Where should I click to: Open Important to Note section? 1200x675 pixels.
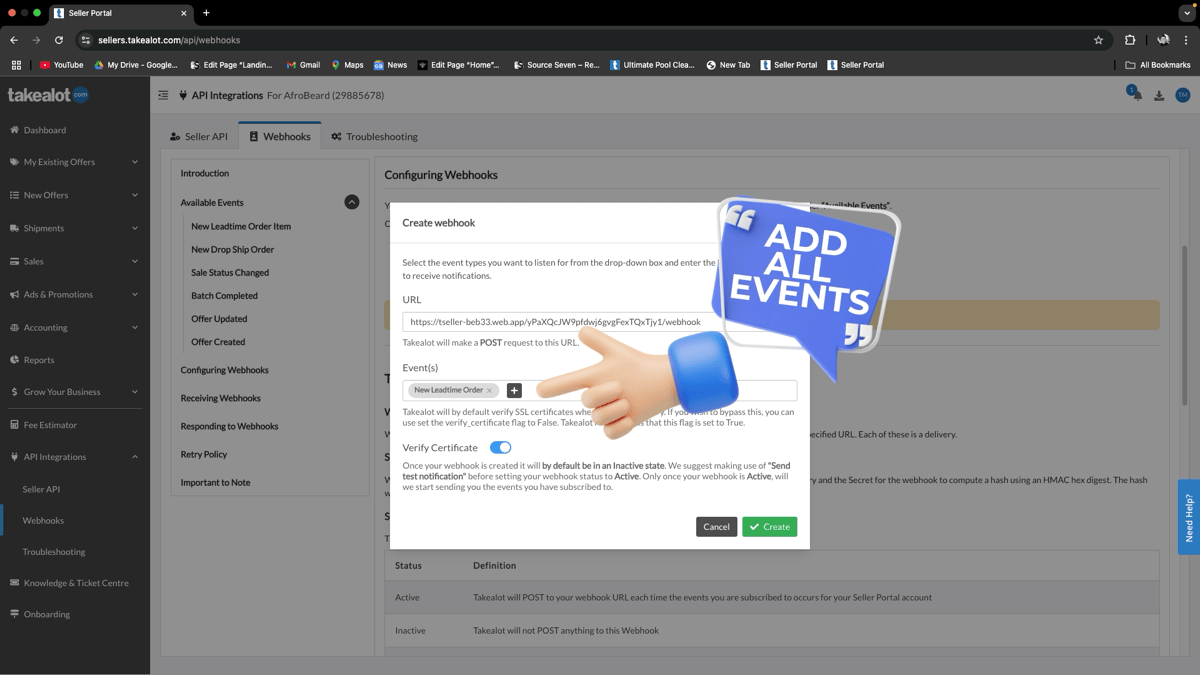click(x=215, y=482)
